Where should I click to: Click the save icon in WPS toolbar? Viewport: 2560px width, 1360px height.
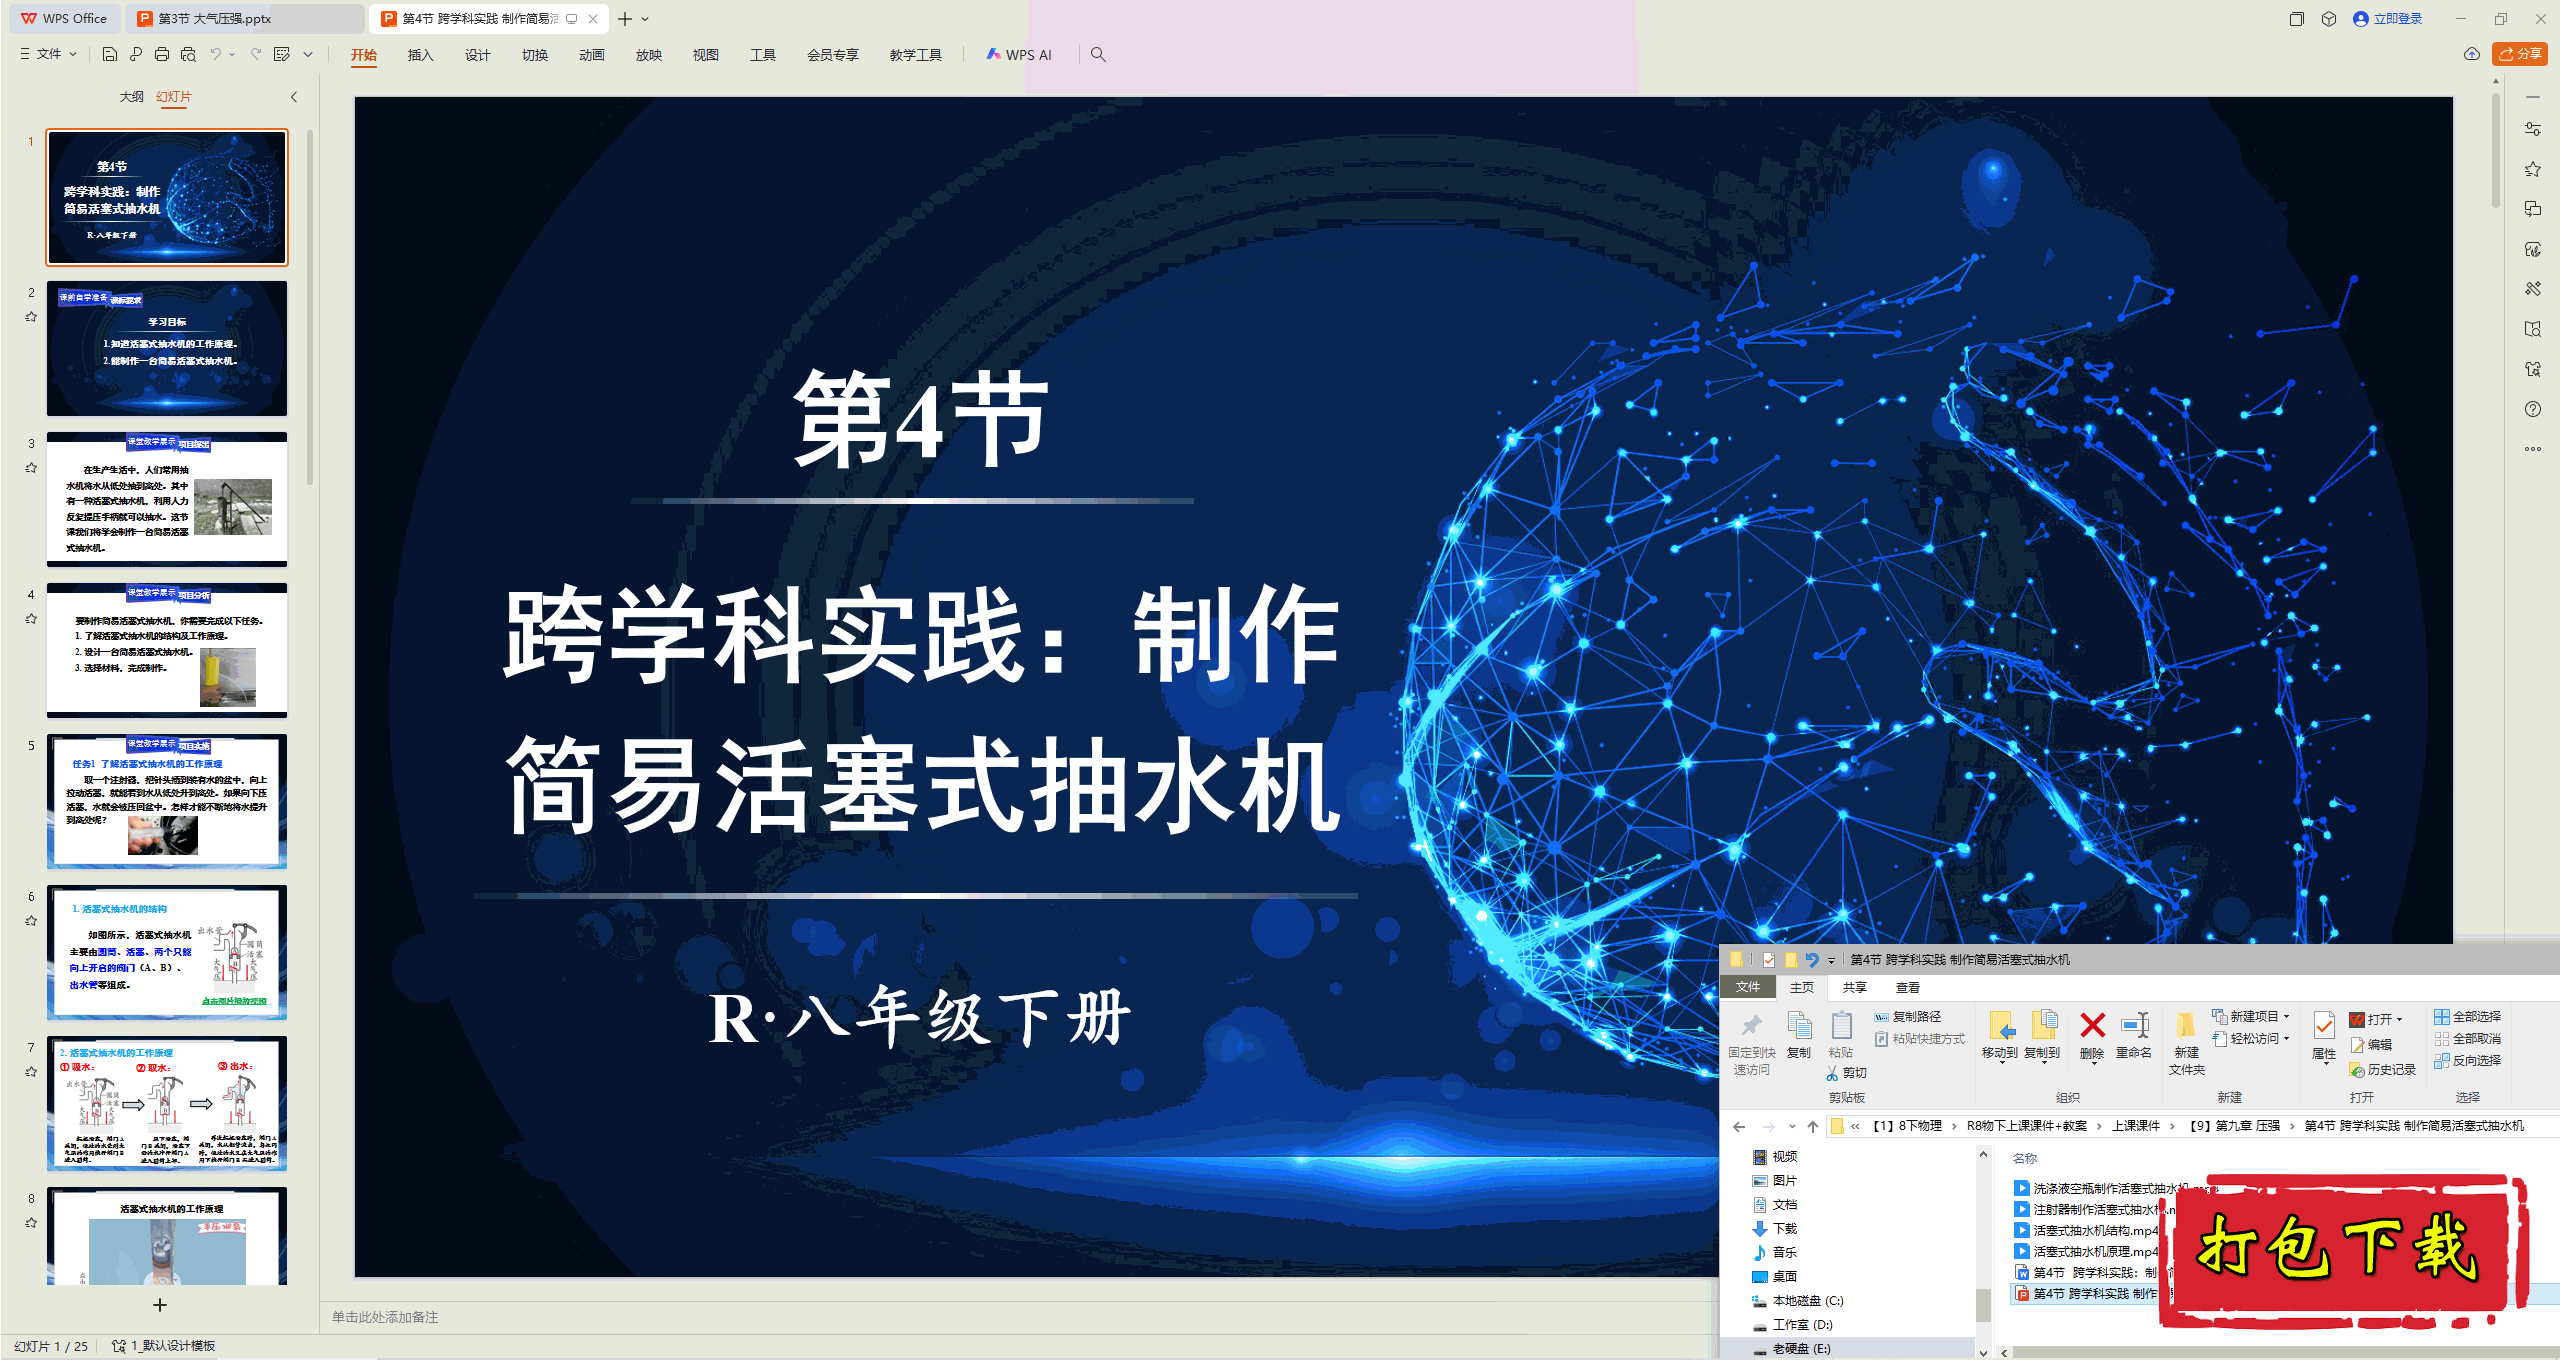(x=110, y=54)
